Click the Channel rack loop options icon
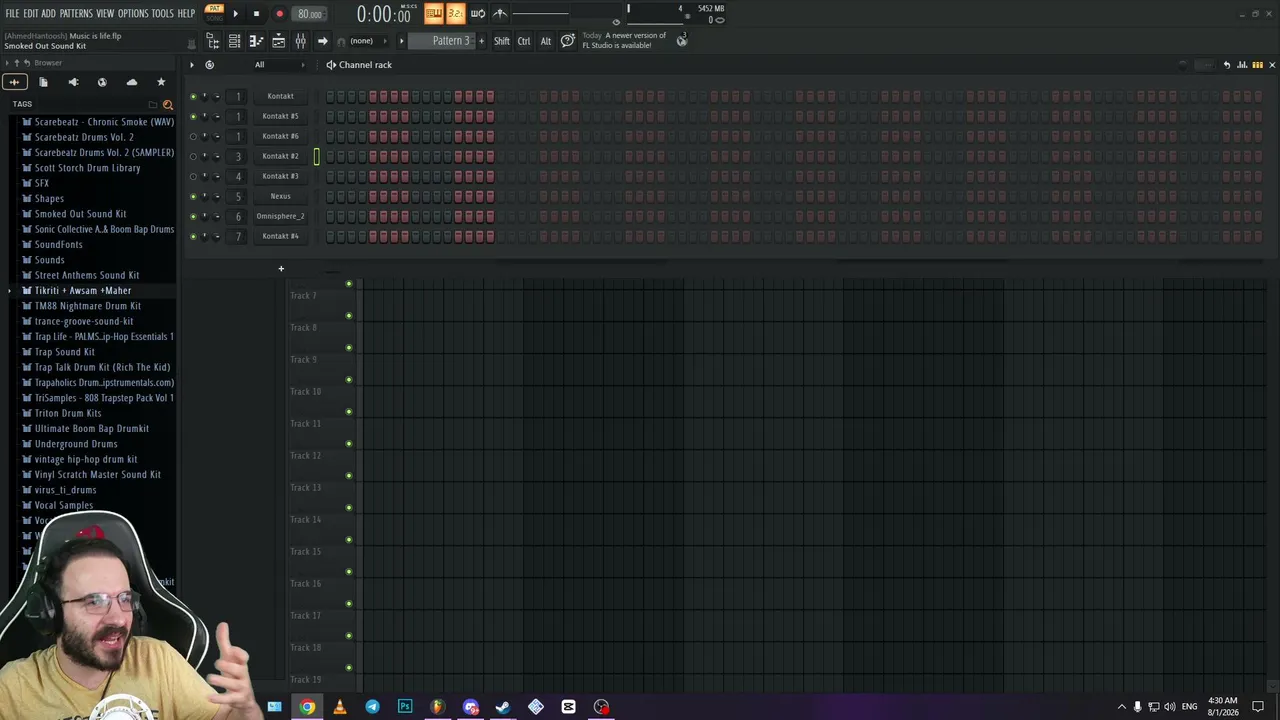The image size is (1280, 720). click(x=209, y=65)
